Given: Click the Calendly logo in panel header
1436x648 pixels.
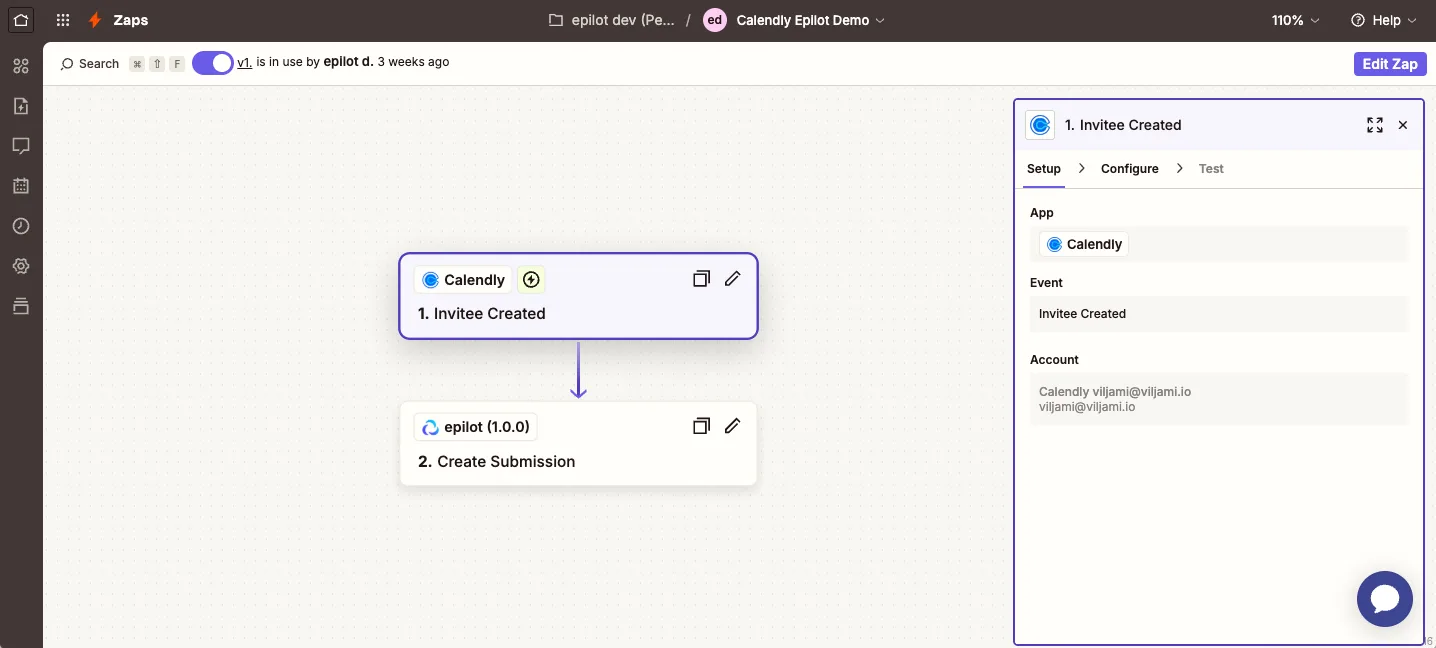Looking at the screenshot, I should 1040,125.
